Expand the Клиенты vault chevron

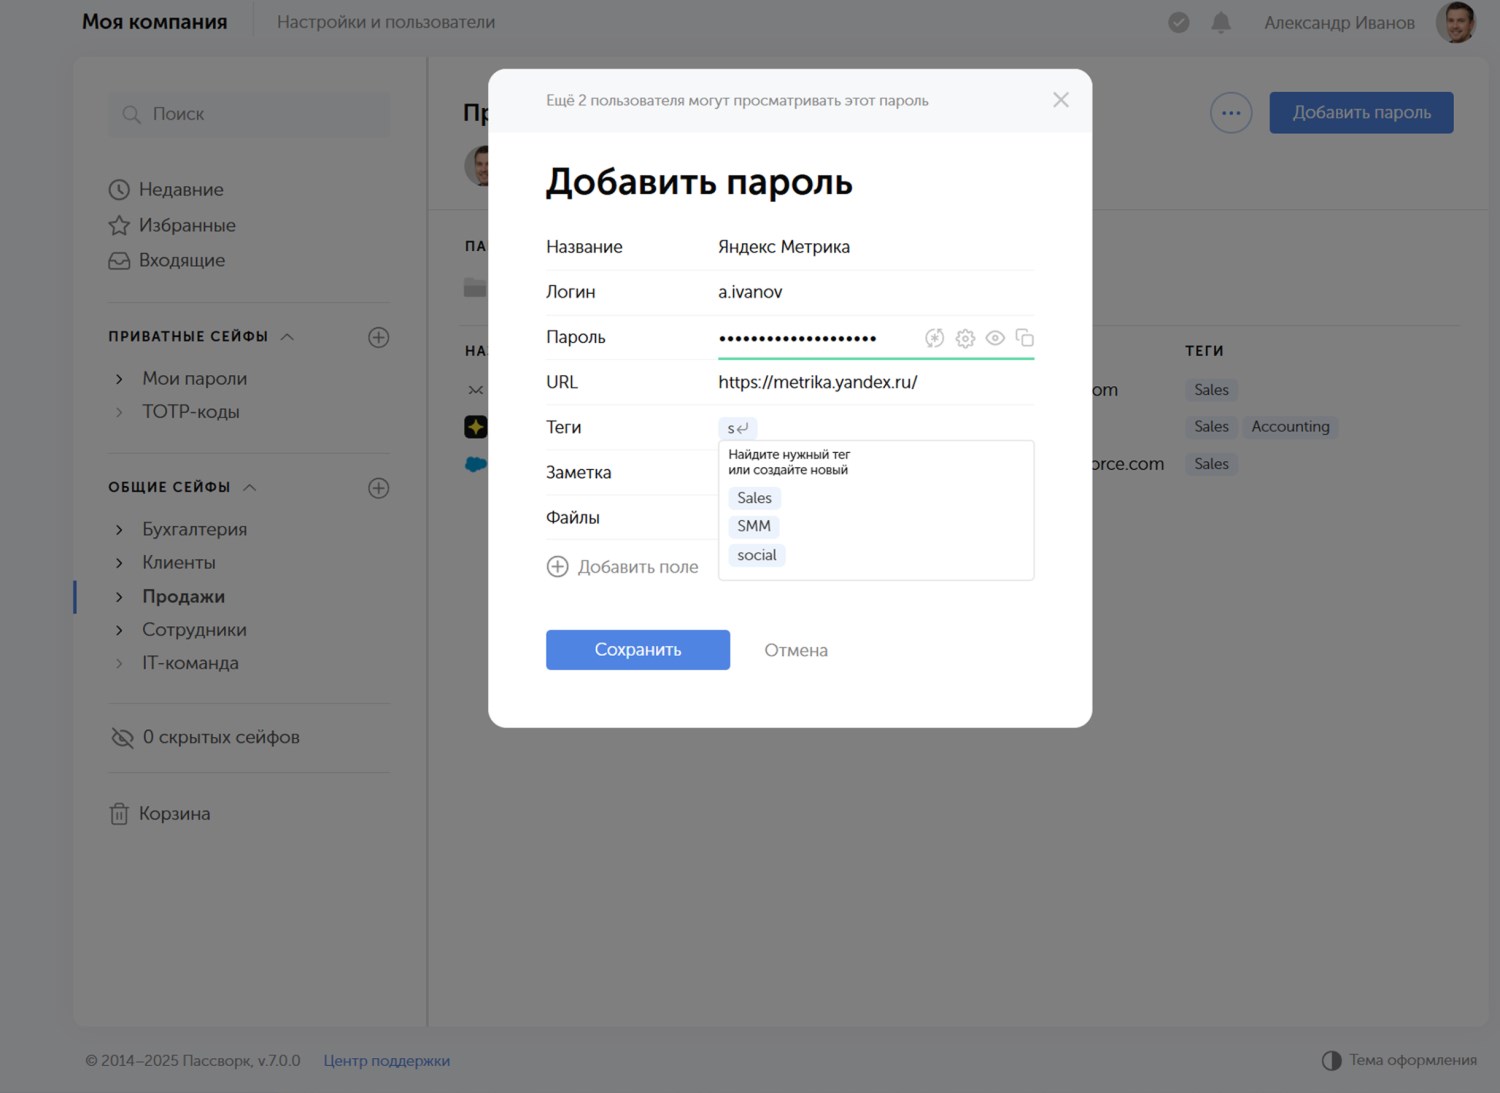click(120, 563)
